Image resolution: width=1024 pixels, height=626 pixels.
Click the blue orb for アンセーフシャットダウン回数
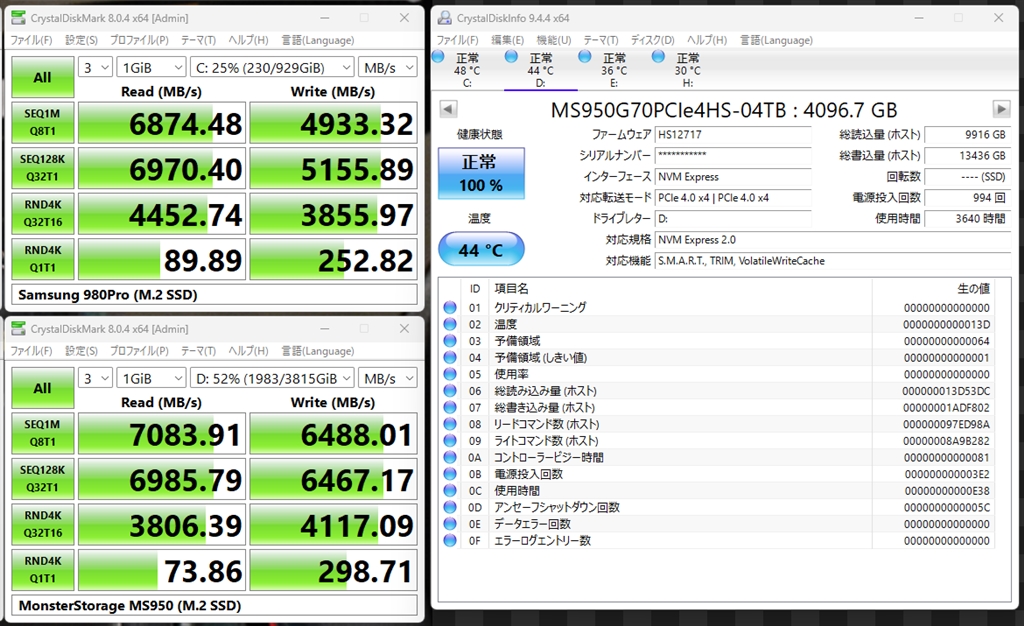[x=450, y=507]
